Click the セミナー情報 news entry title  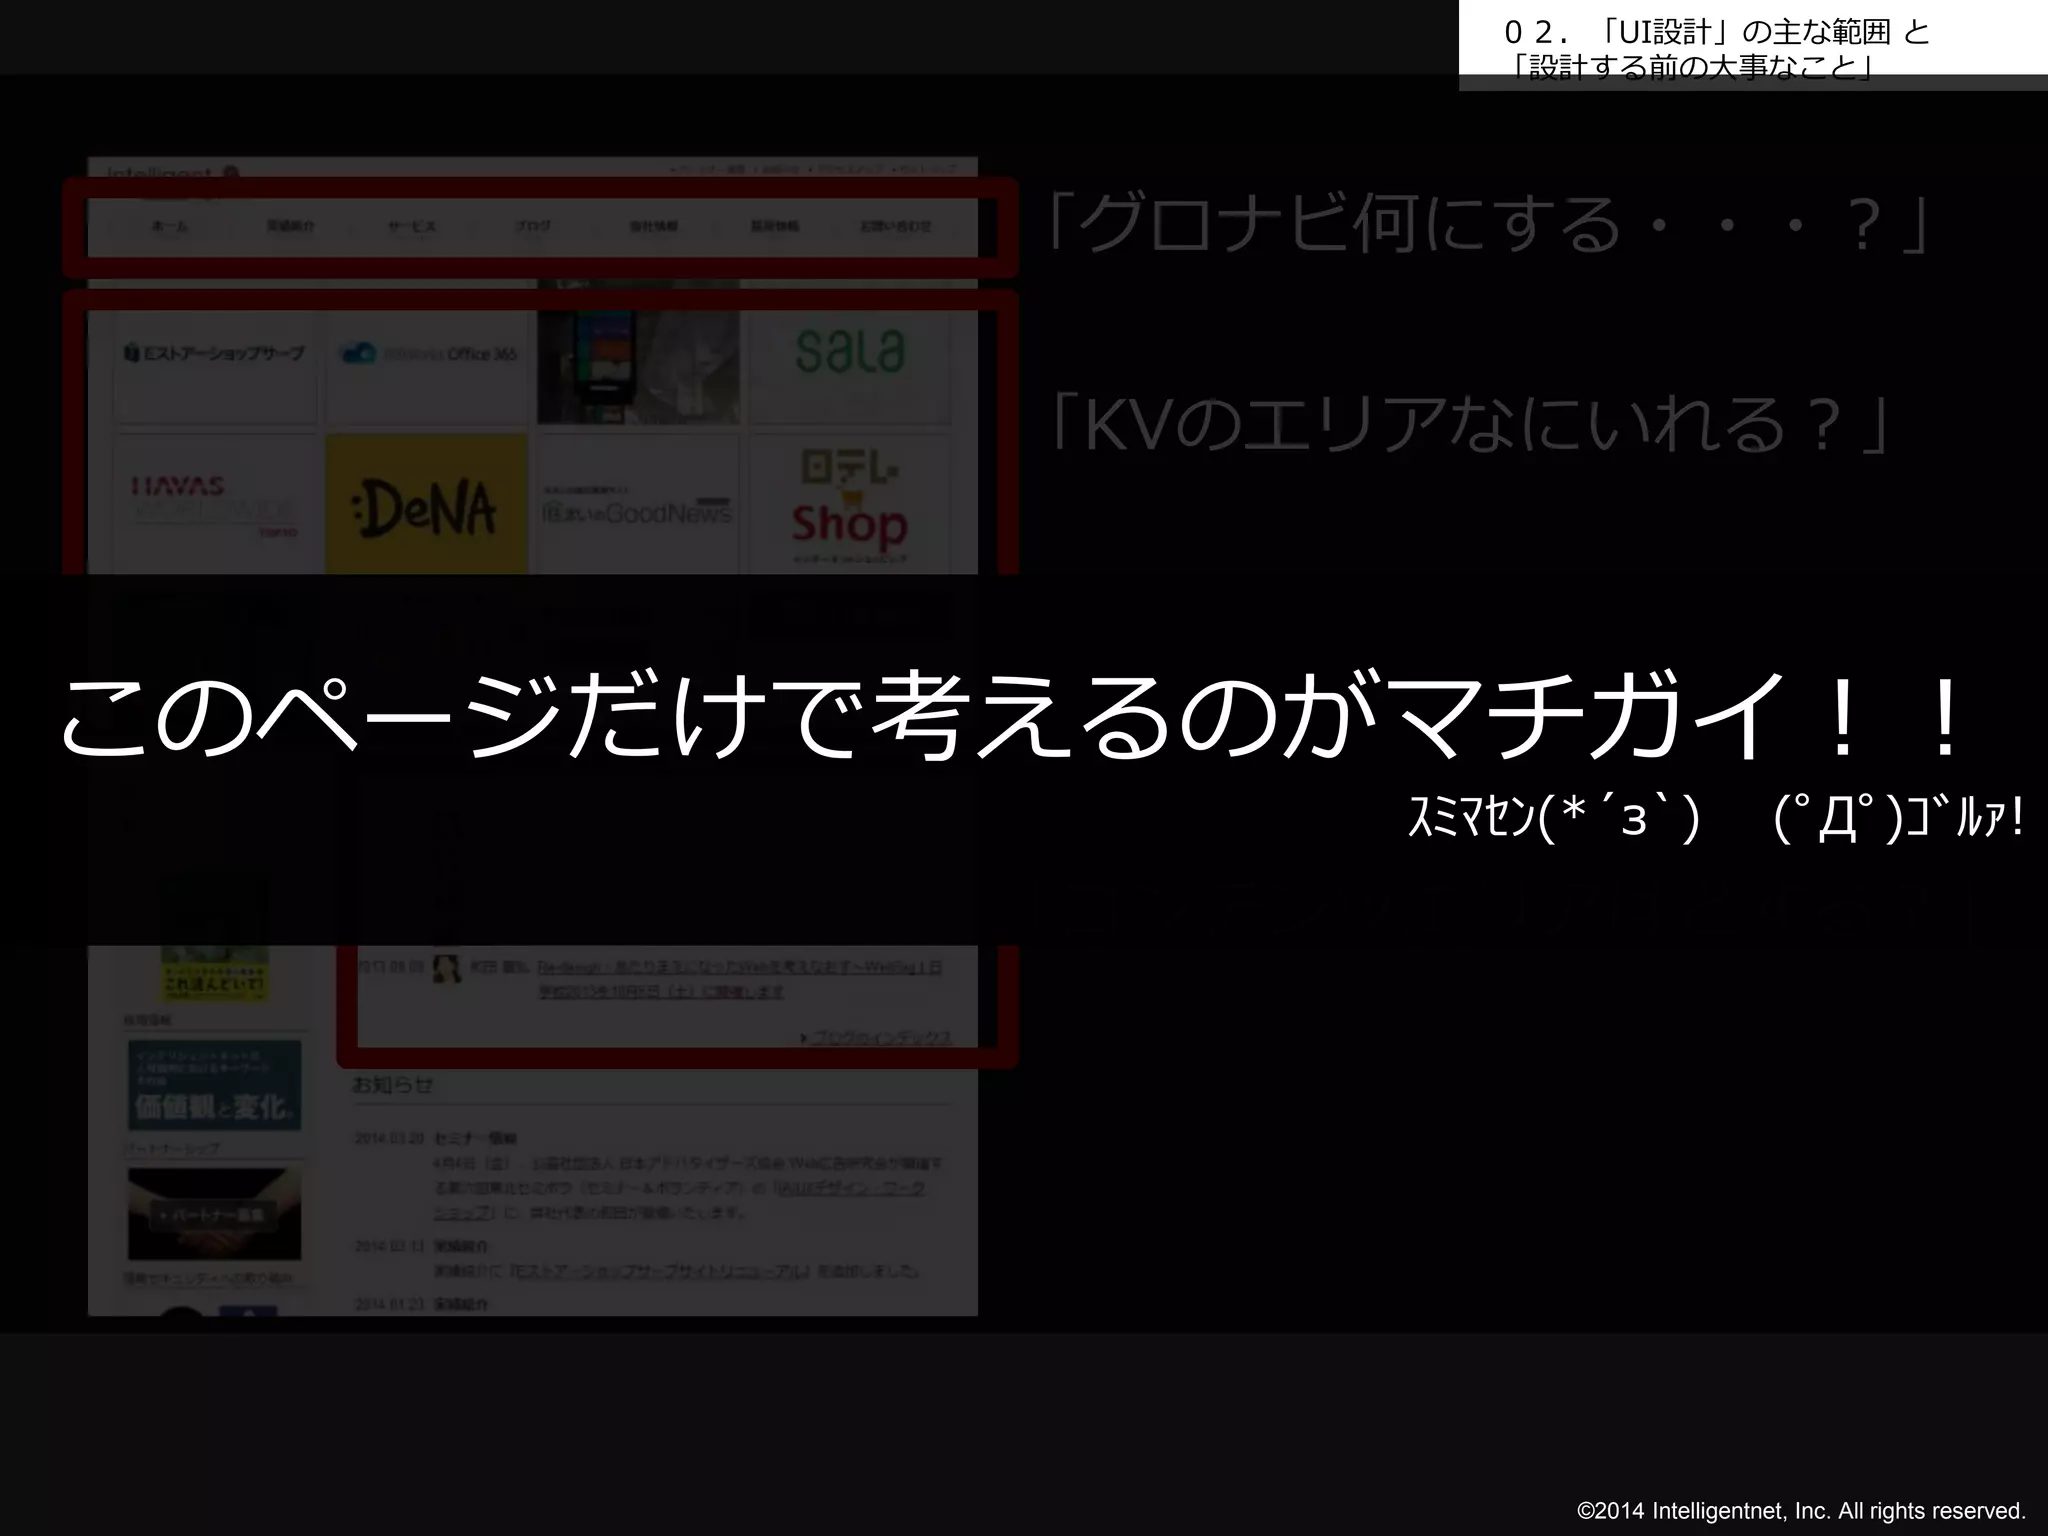pos(476,1139)
